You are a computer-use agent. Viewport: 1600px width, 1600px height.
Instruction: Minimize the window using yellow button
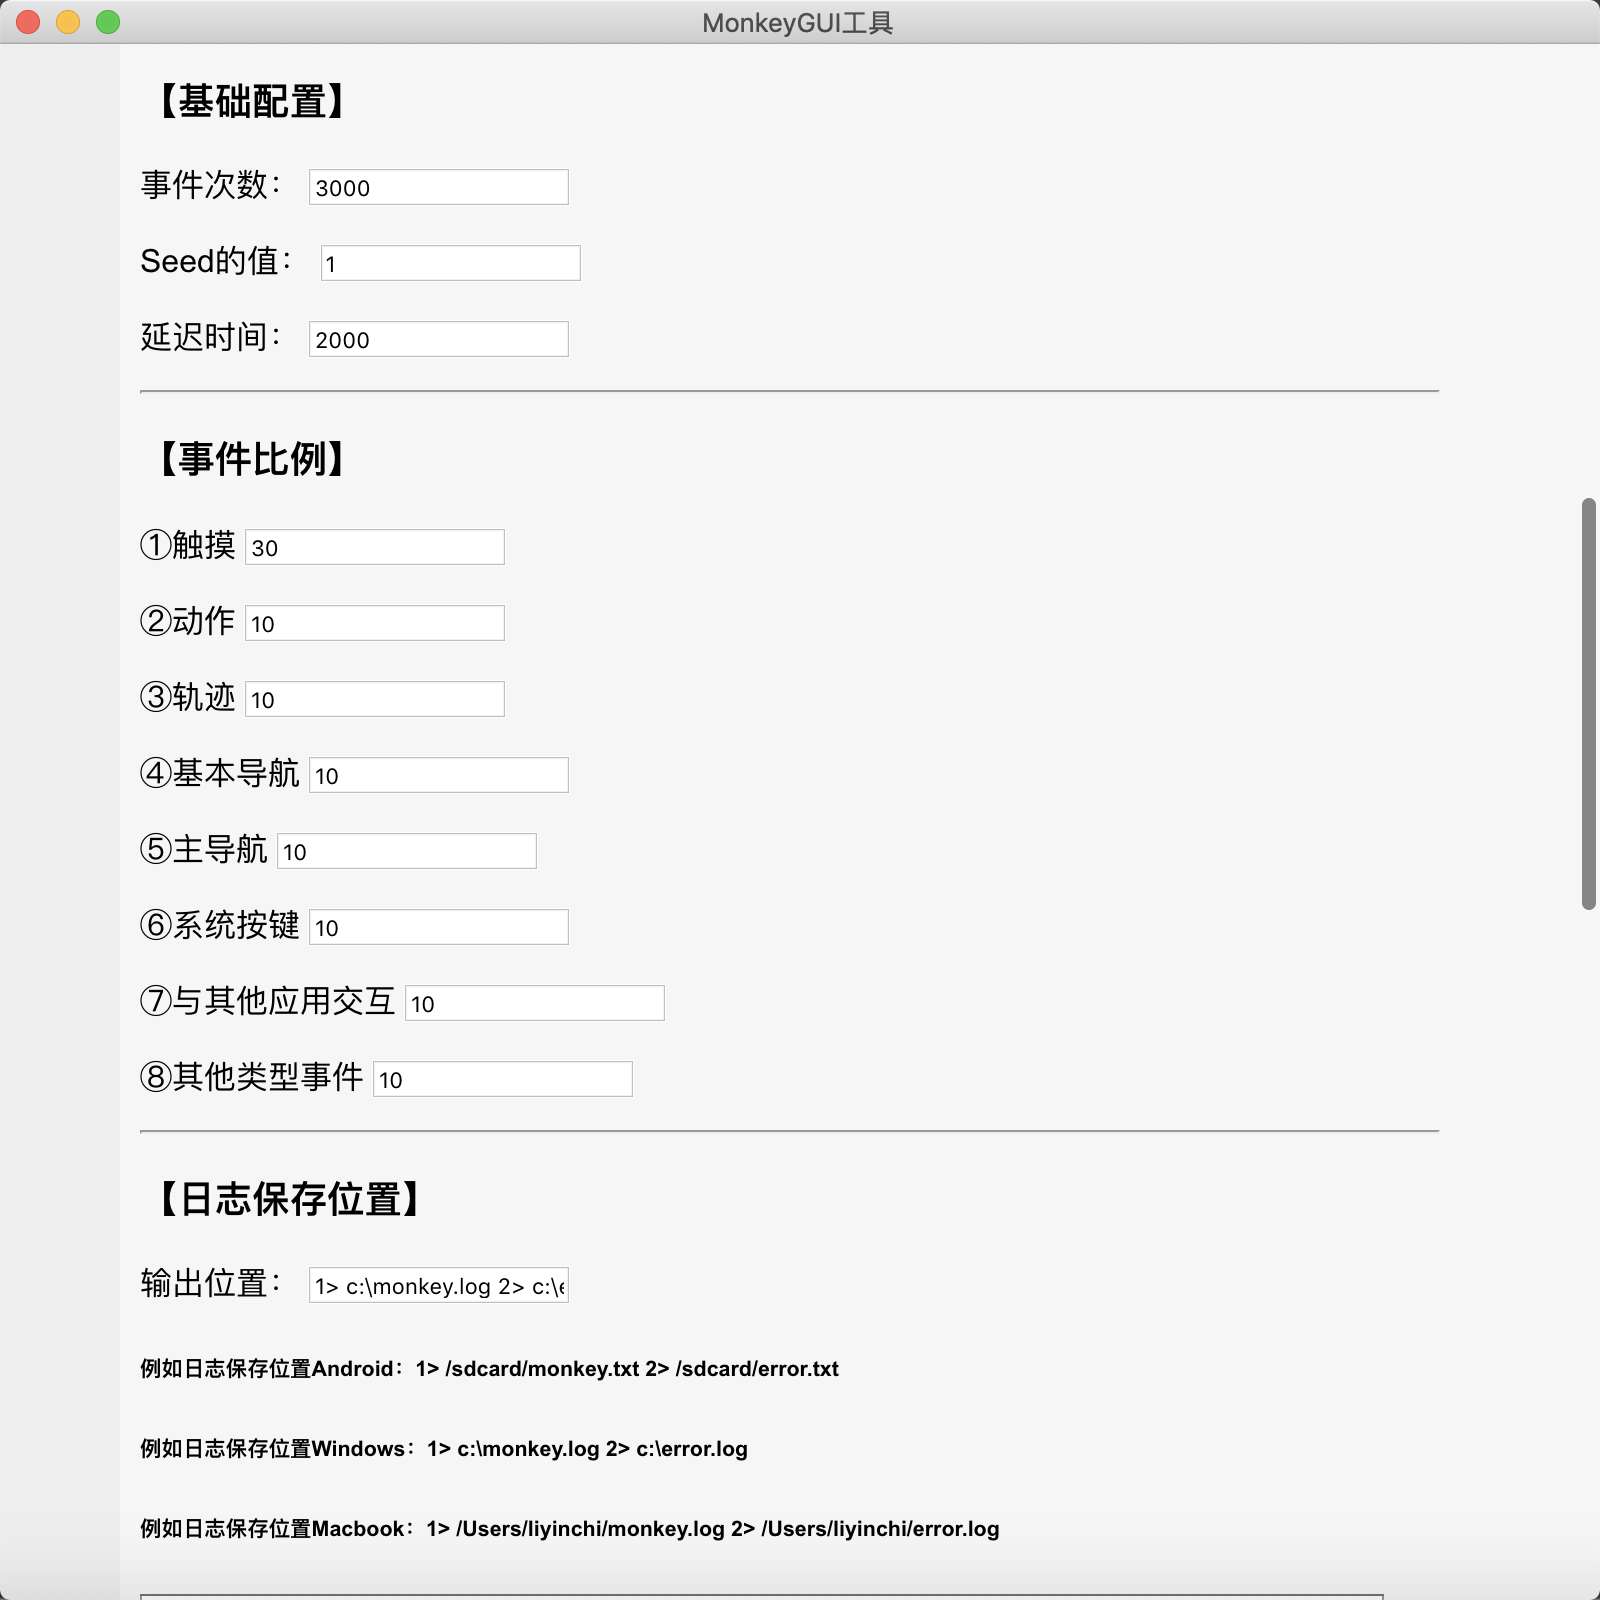point(68,22)
